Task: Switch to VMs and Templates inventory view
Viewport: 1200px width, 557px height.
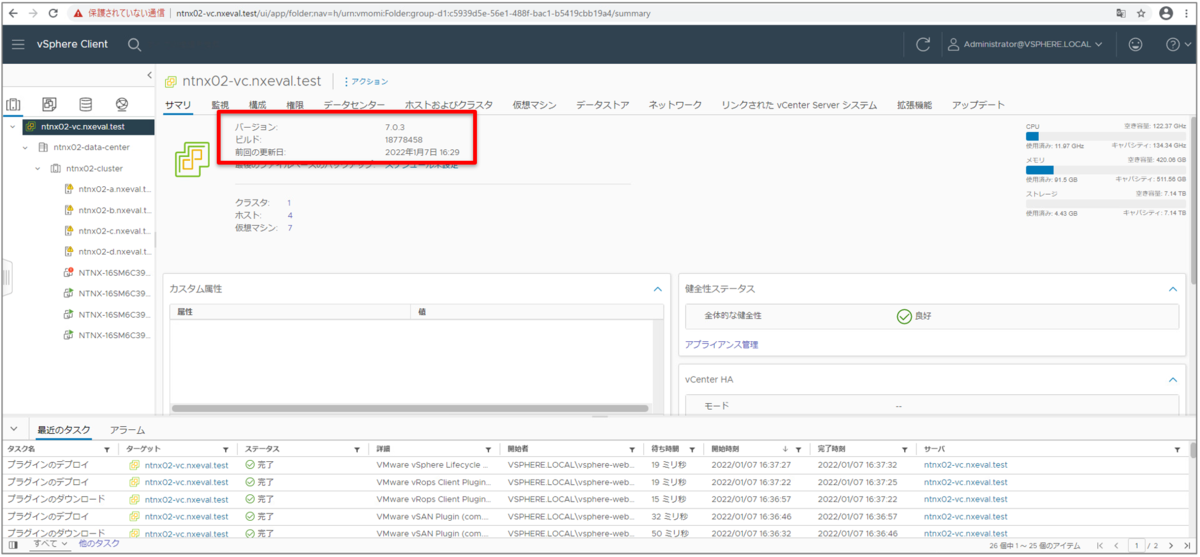Action: pos(49,104)
